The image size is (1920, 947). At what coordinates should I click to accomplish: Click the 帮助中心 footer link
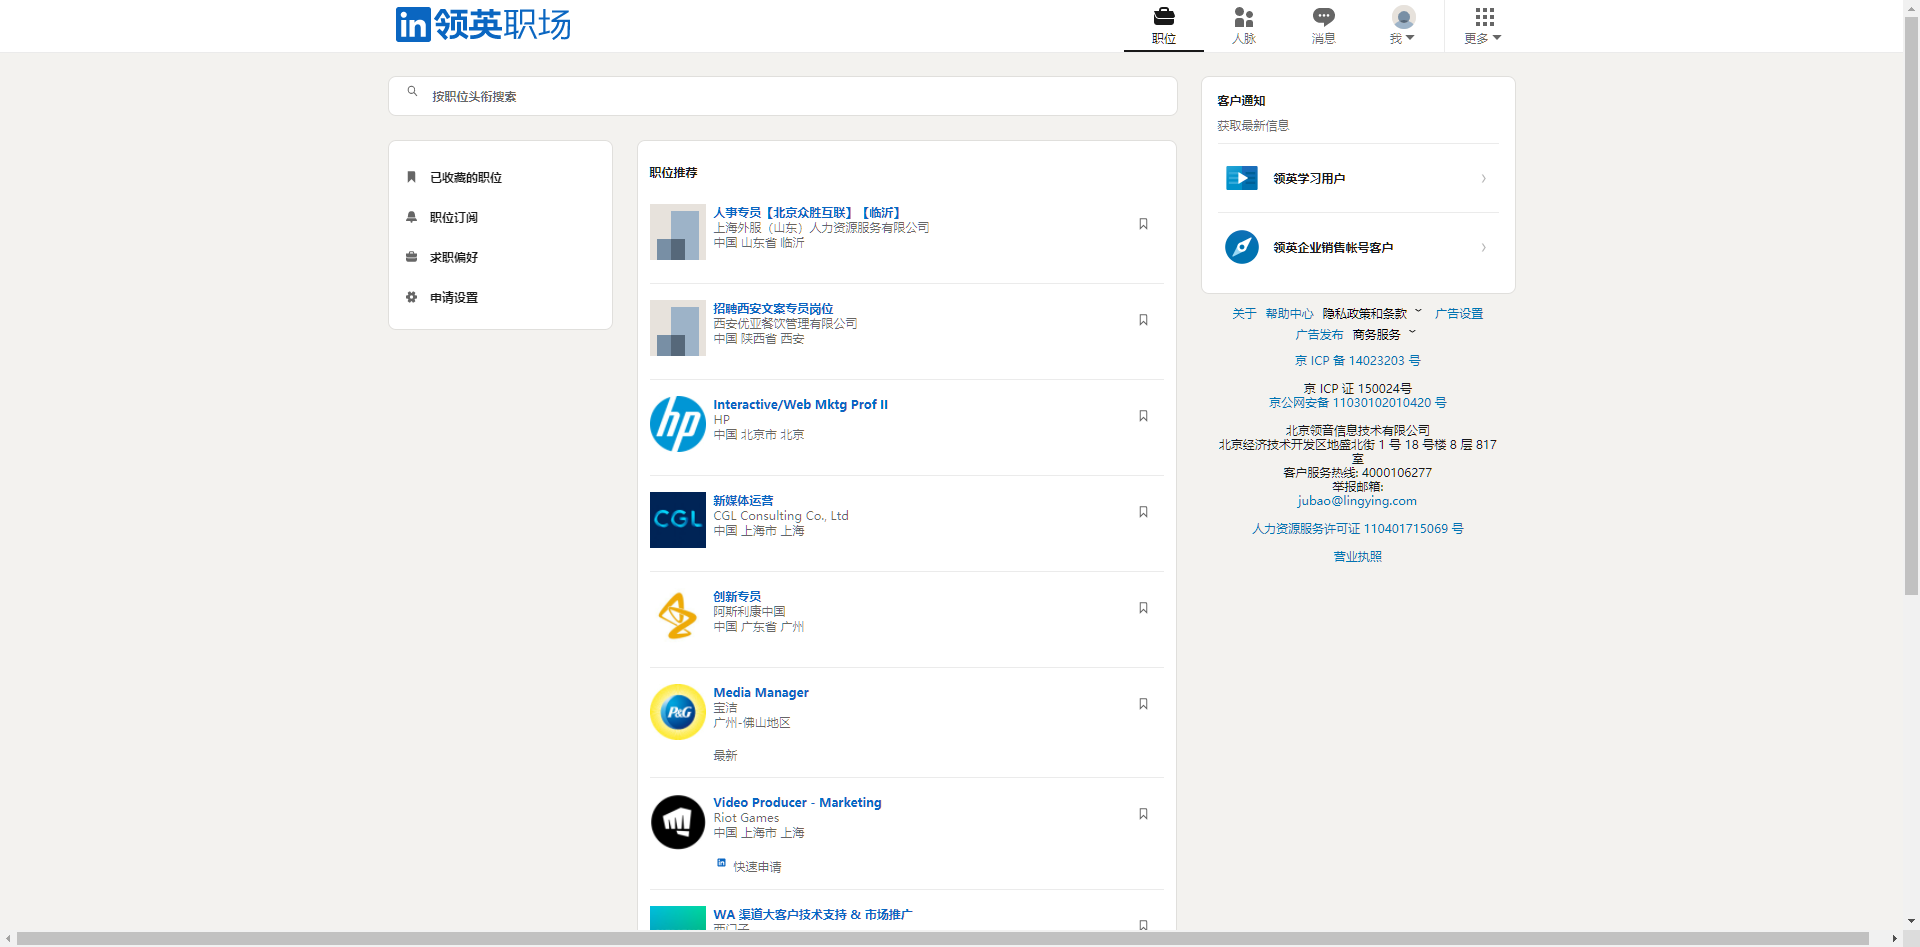(x=1289, y=314)
